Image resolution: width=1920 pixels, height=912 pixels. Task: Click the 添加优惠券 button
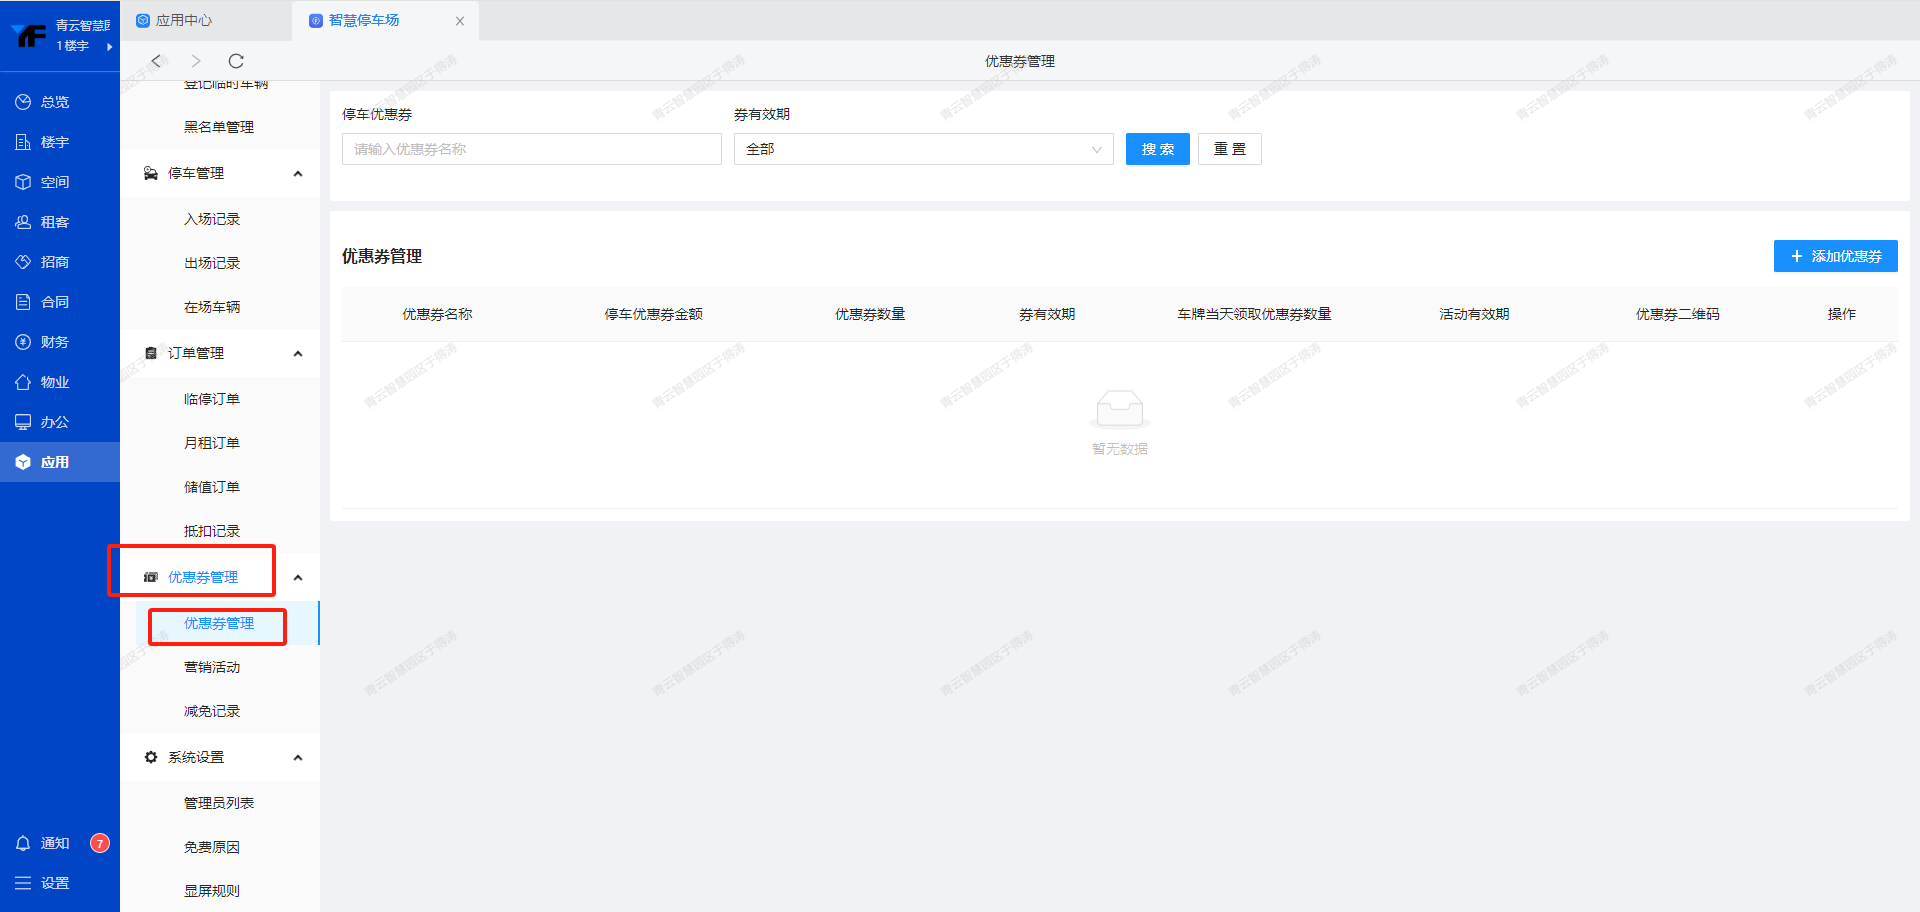pos(1835,256)
